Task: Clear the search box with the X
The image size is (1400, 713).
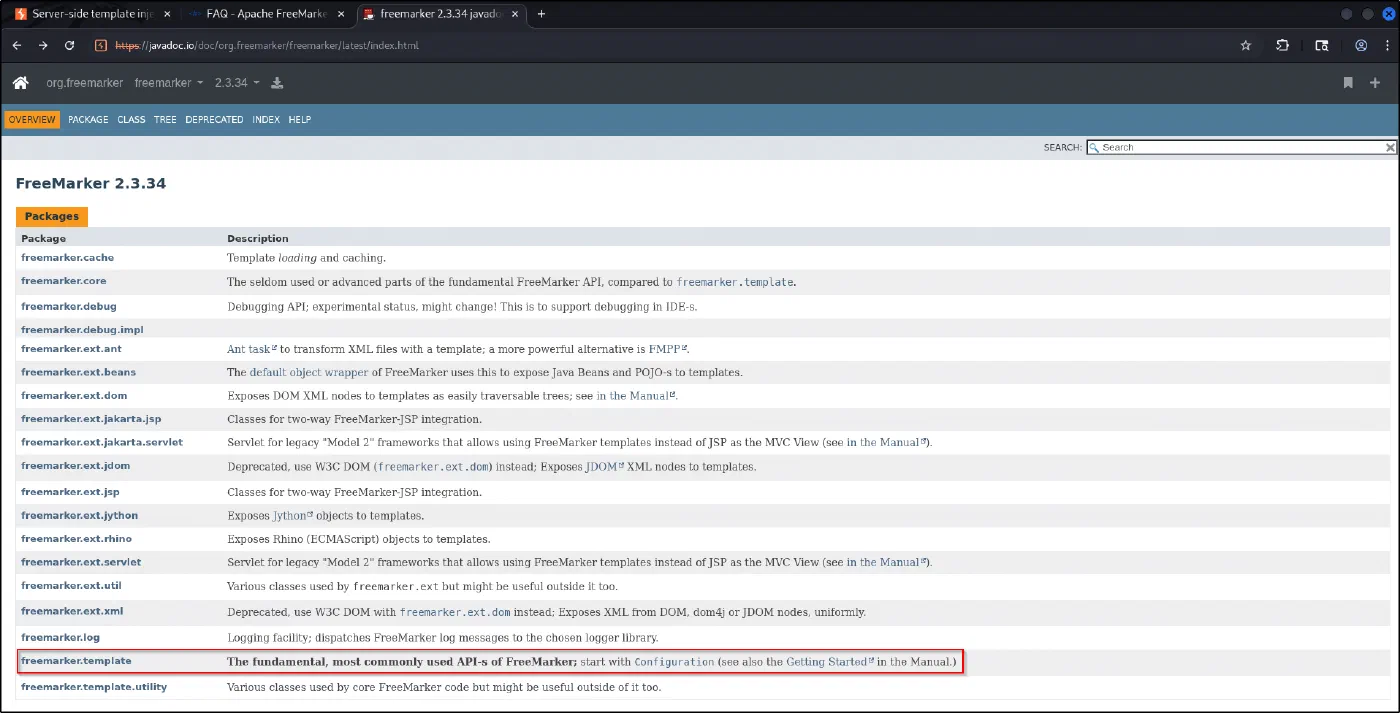Action: tap(1390, 147)
